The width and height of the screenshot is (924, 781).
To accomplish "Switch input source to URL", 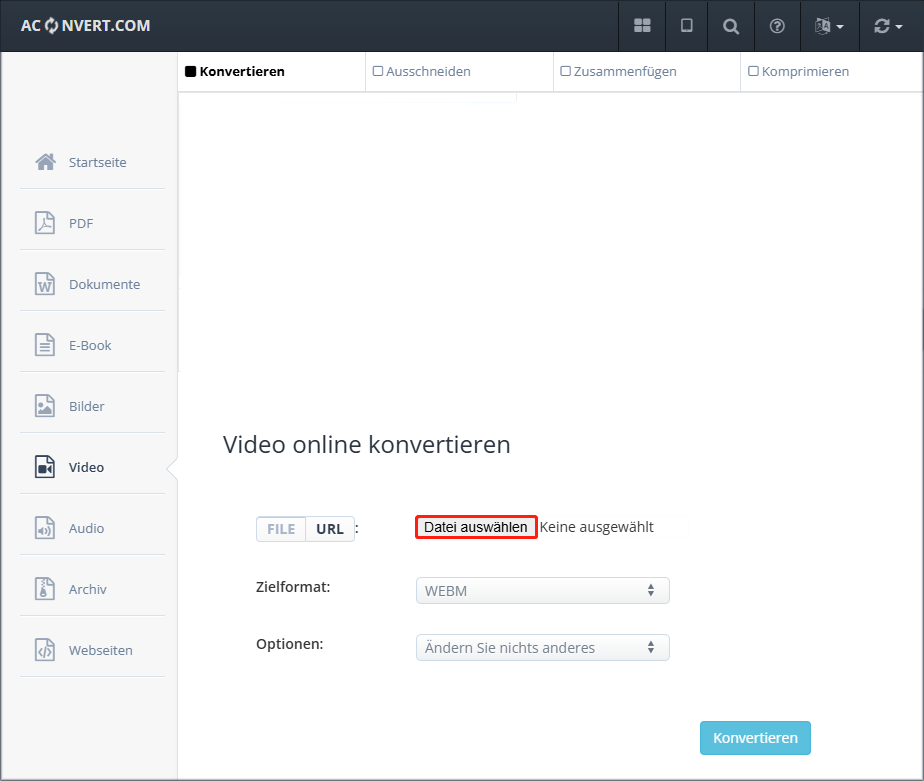I will [330, 529].
